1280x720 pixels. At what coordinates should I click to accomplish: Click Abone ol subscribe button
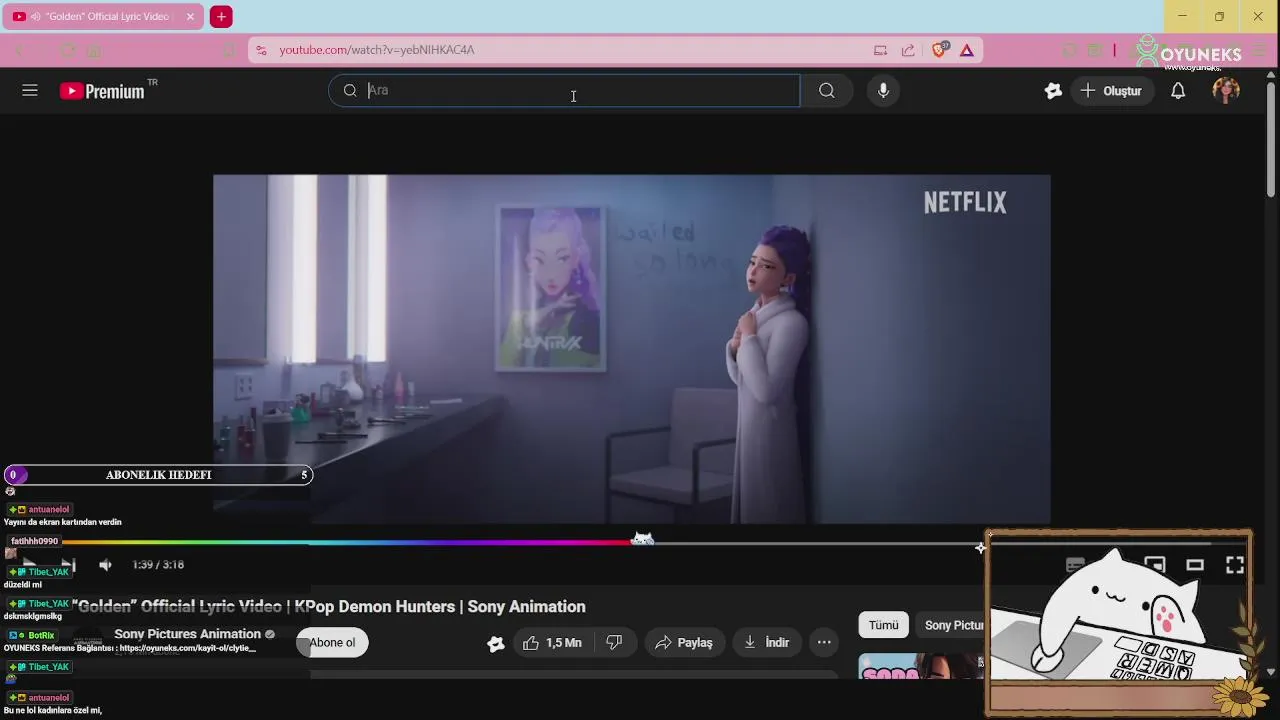[x=332, y=643]
